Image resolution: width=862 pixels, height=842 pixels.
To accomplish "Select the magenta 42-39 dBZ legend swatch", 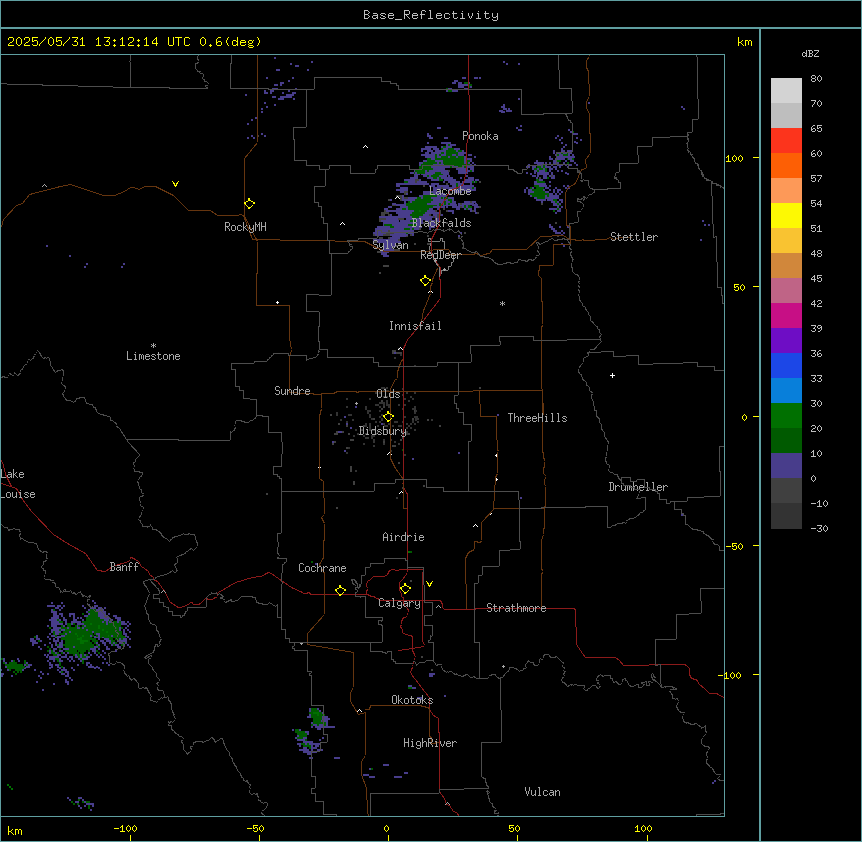I will (786, 315).
